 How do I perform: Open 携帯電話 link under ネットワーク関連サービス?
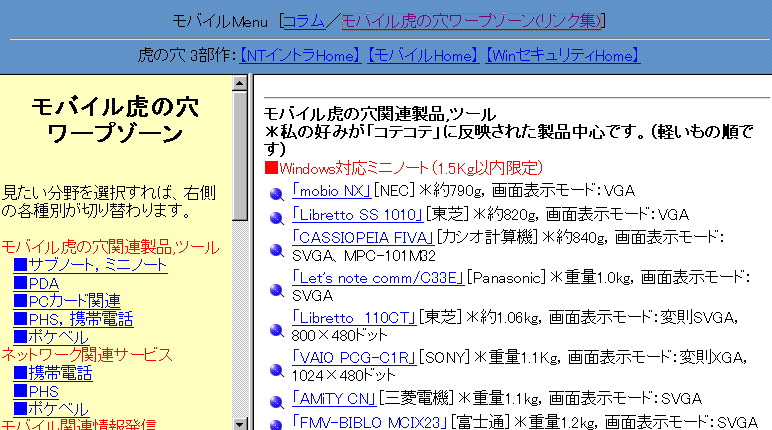tap(53, 373)
